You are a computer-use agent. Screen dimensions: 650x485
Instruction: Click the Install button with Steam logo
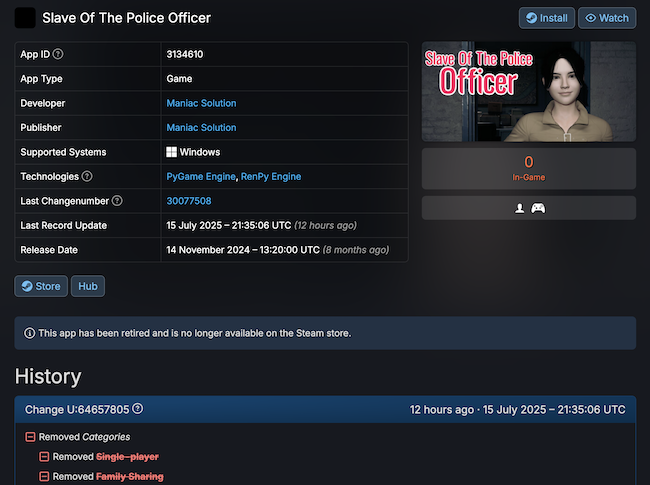click(x=547, y=18)
